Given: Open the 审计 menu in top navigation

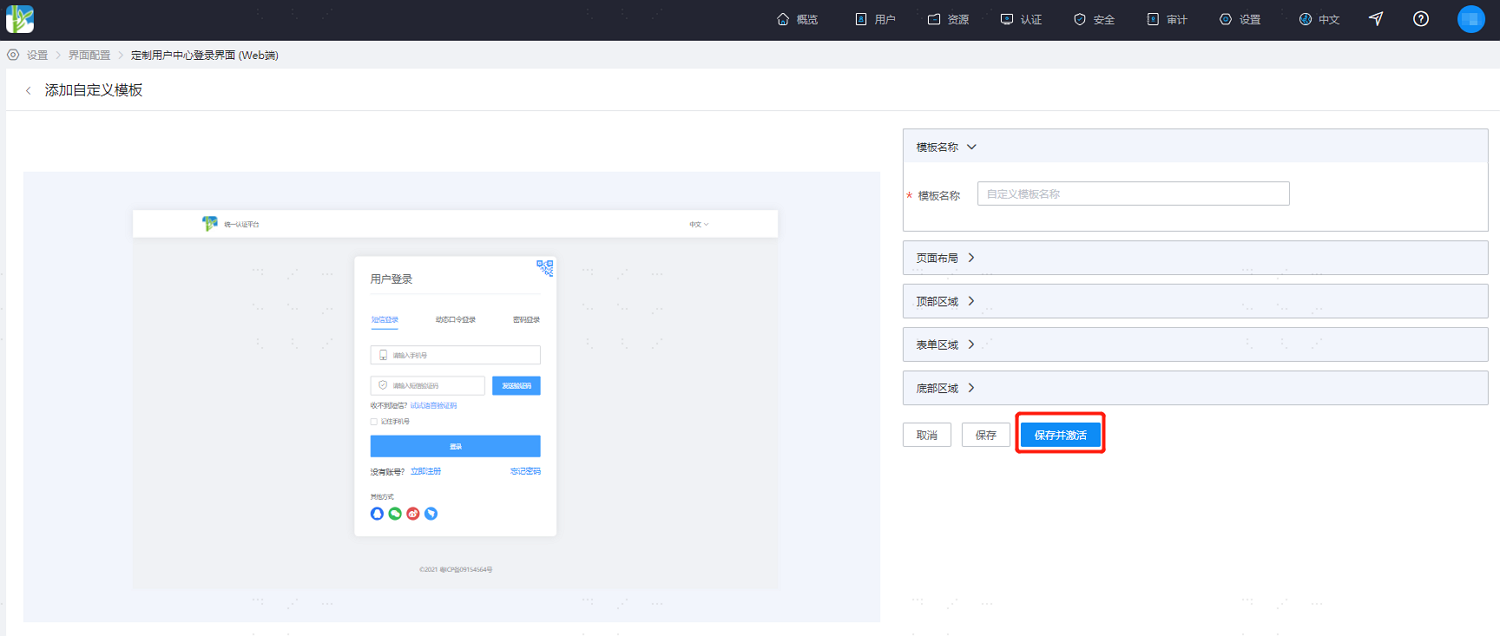Looking at the screenshot, I should [x=1167, y=19].
